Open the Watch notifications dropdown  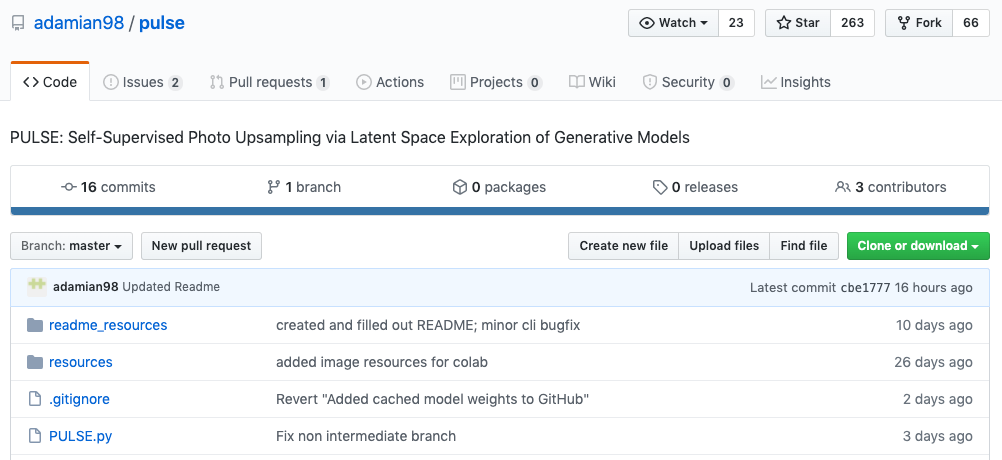673,23
